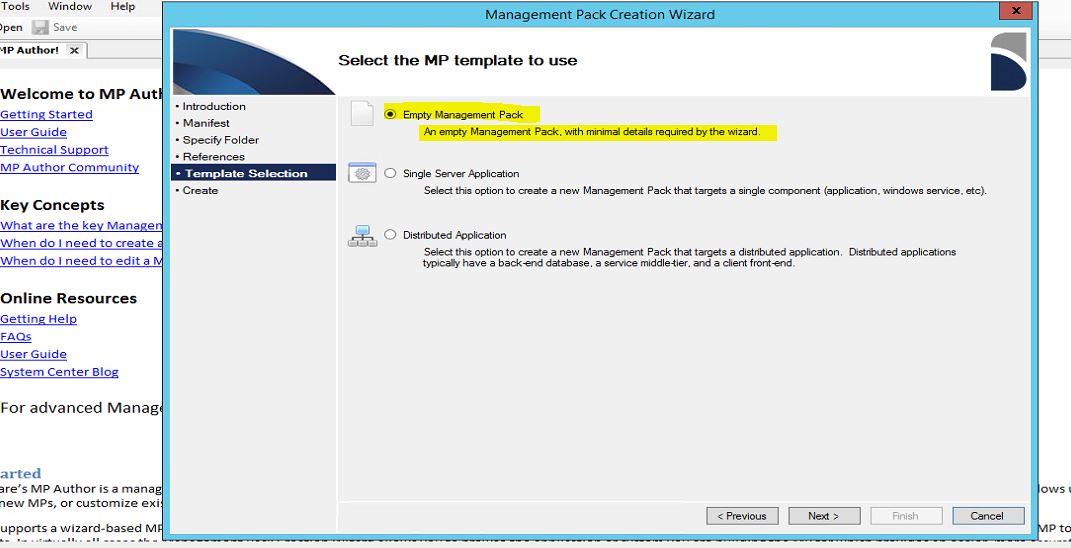Close the MP Author! tab via its X
The width and height of the screenshot is (1071, 548).
click(74, 50)
